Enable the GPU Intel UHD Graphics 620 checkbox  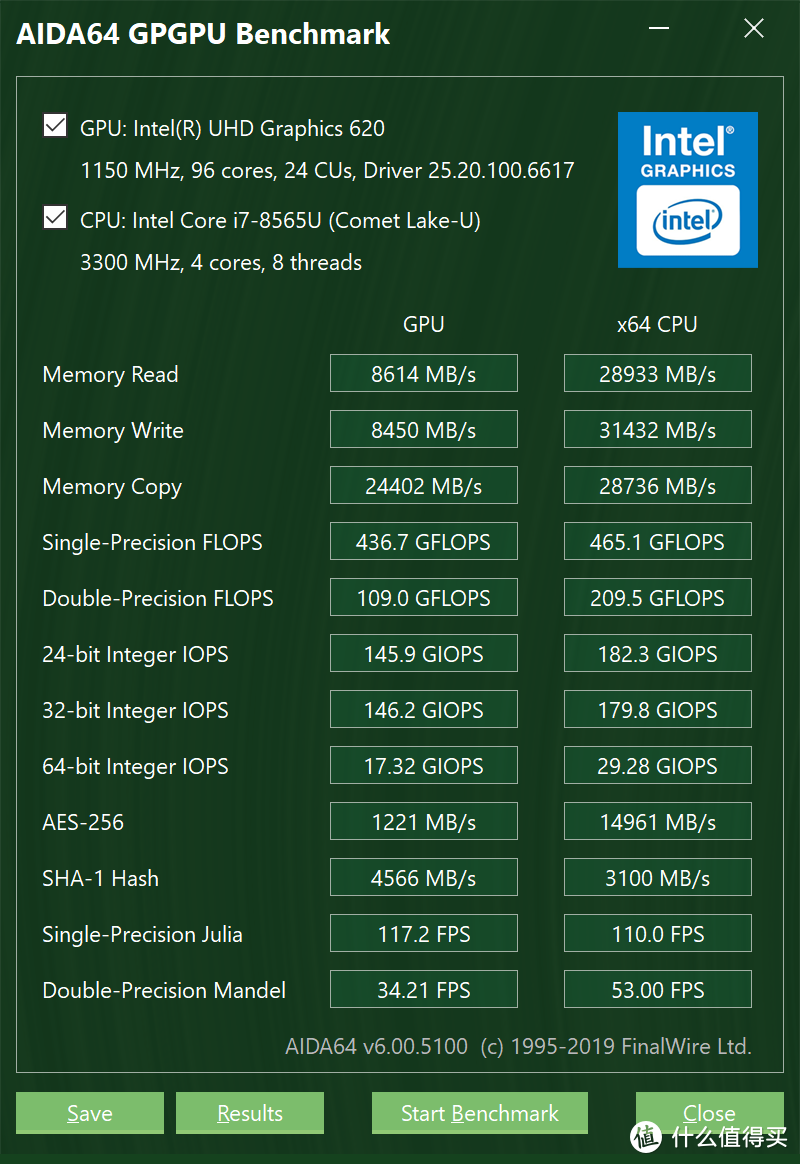click(x=54, y=125)
